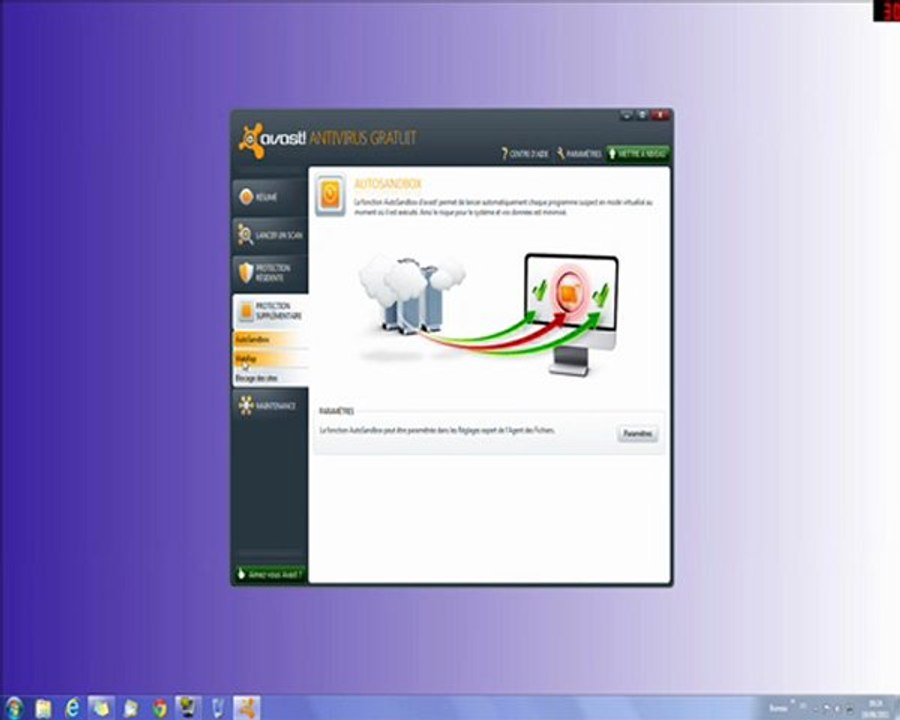Click the orange Résumé status icon

pyautogui.click(x=246, y=197)
